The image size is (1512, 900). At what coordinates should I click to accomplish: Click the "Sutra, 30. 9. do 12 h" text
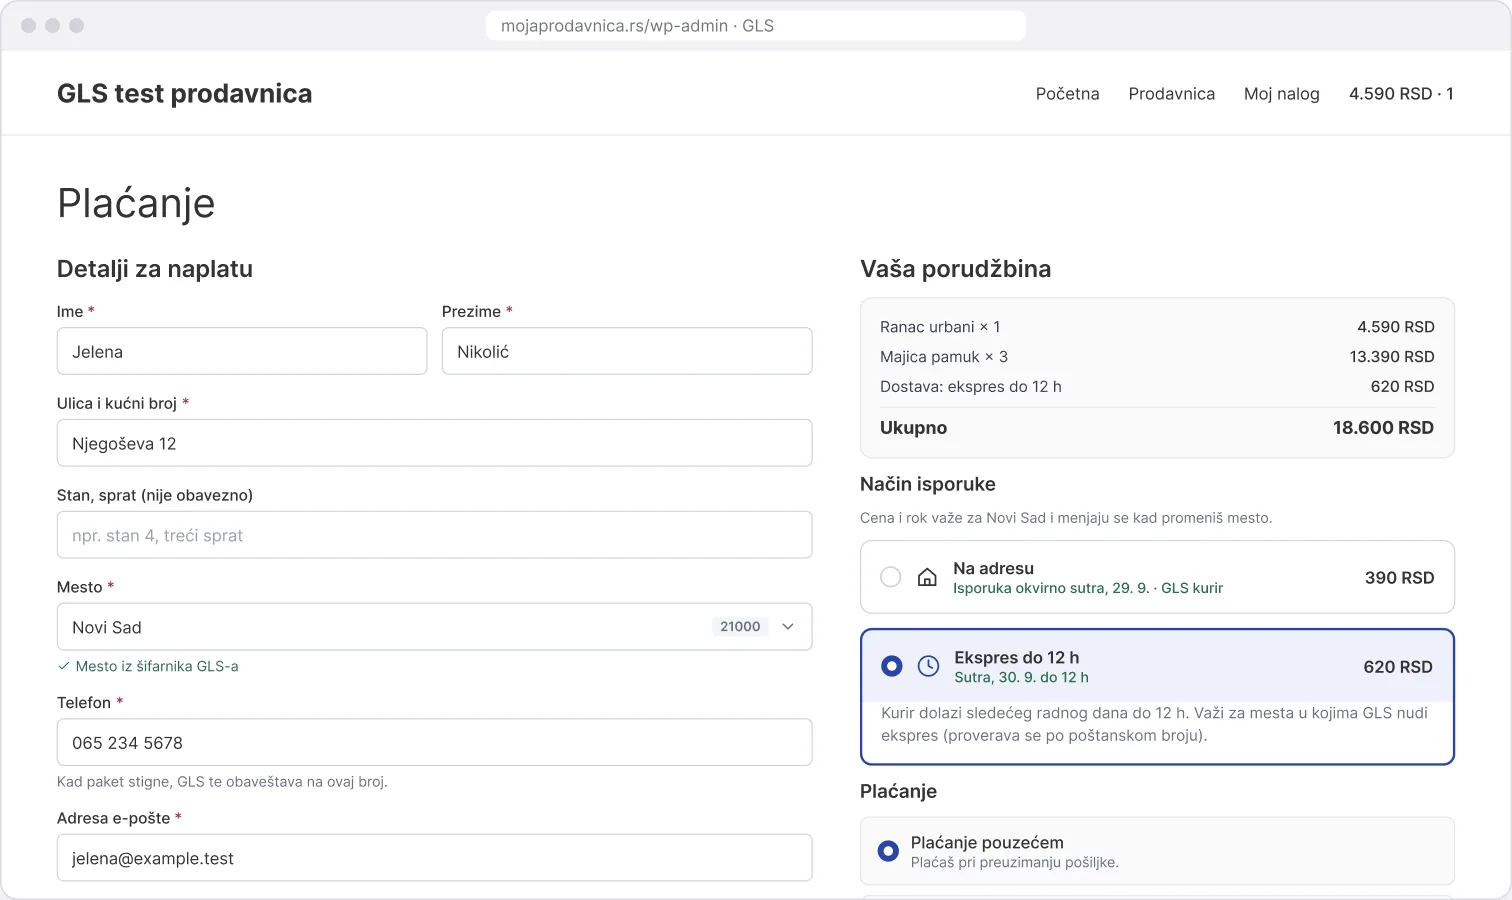point(1021,678)
